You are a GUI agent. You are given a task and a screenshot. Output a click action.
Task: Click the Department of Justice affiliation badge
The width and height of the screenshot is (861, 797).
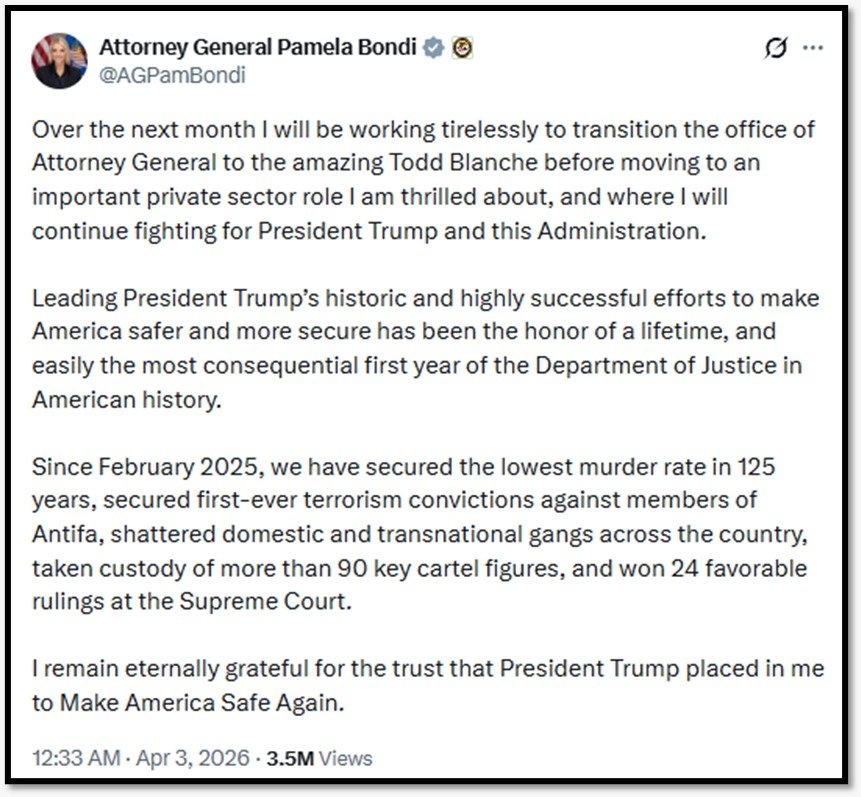pyautogui.click(x=460, y=45)
